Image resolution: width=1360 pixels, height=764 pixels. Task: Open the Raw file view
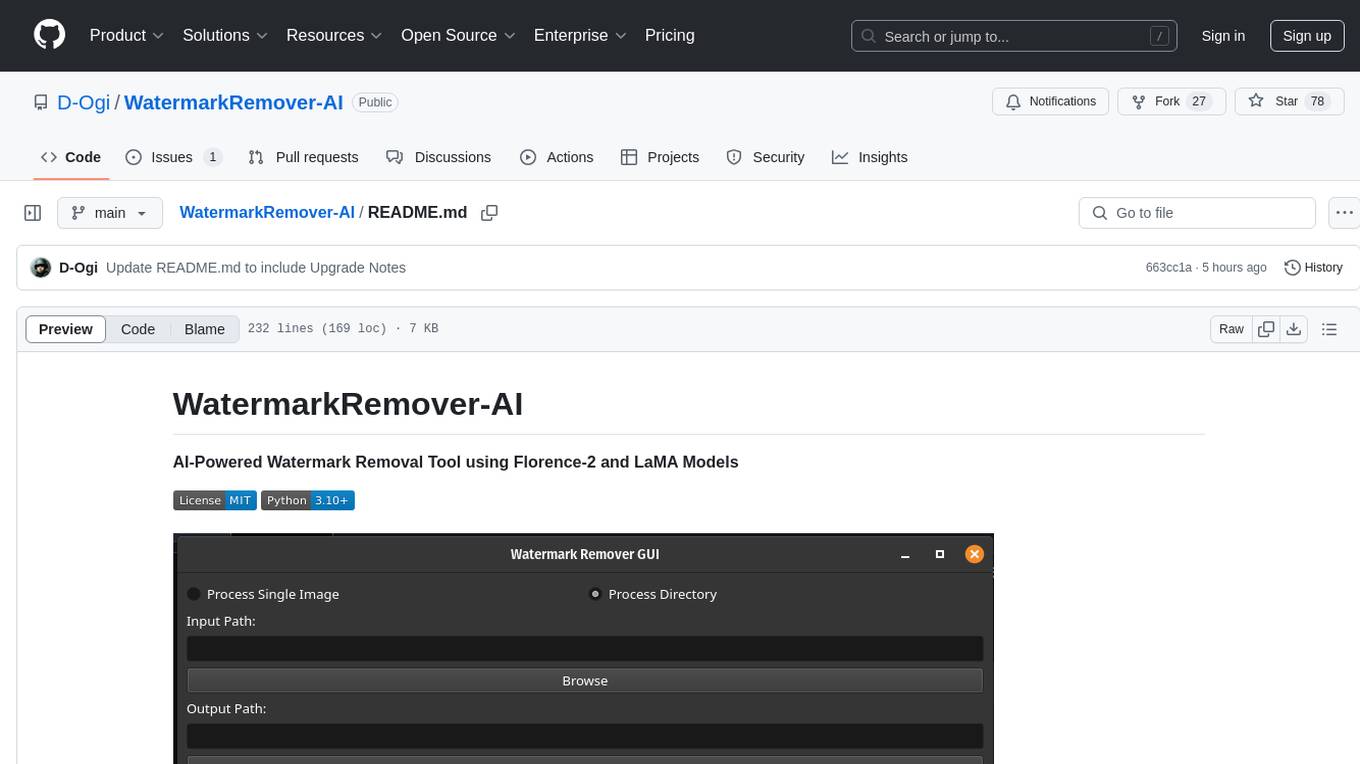(1231, 329)
